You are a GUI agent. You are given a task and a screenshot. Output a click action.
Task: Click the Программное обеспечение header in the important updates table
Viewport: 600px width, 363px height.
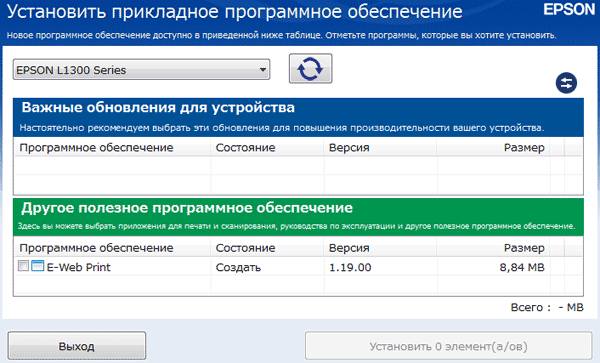[96, 148]
